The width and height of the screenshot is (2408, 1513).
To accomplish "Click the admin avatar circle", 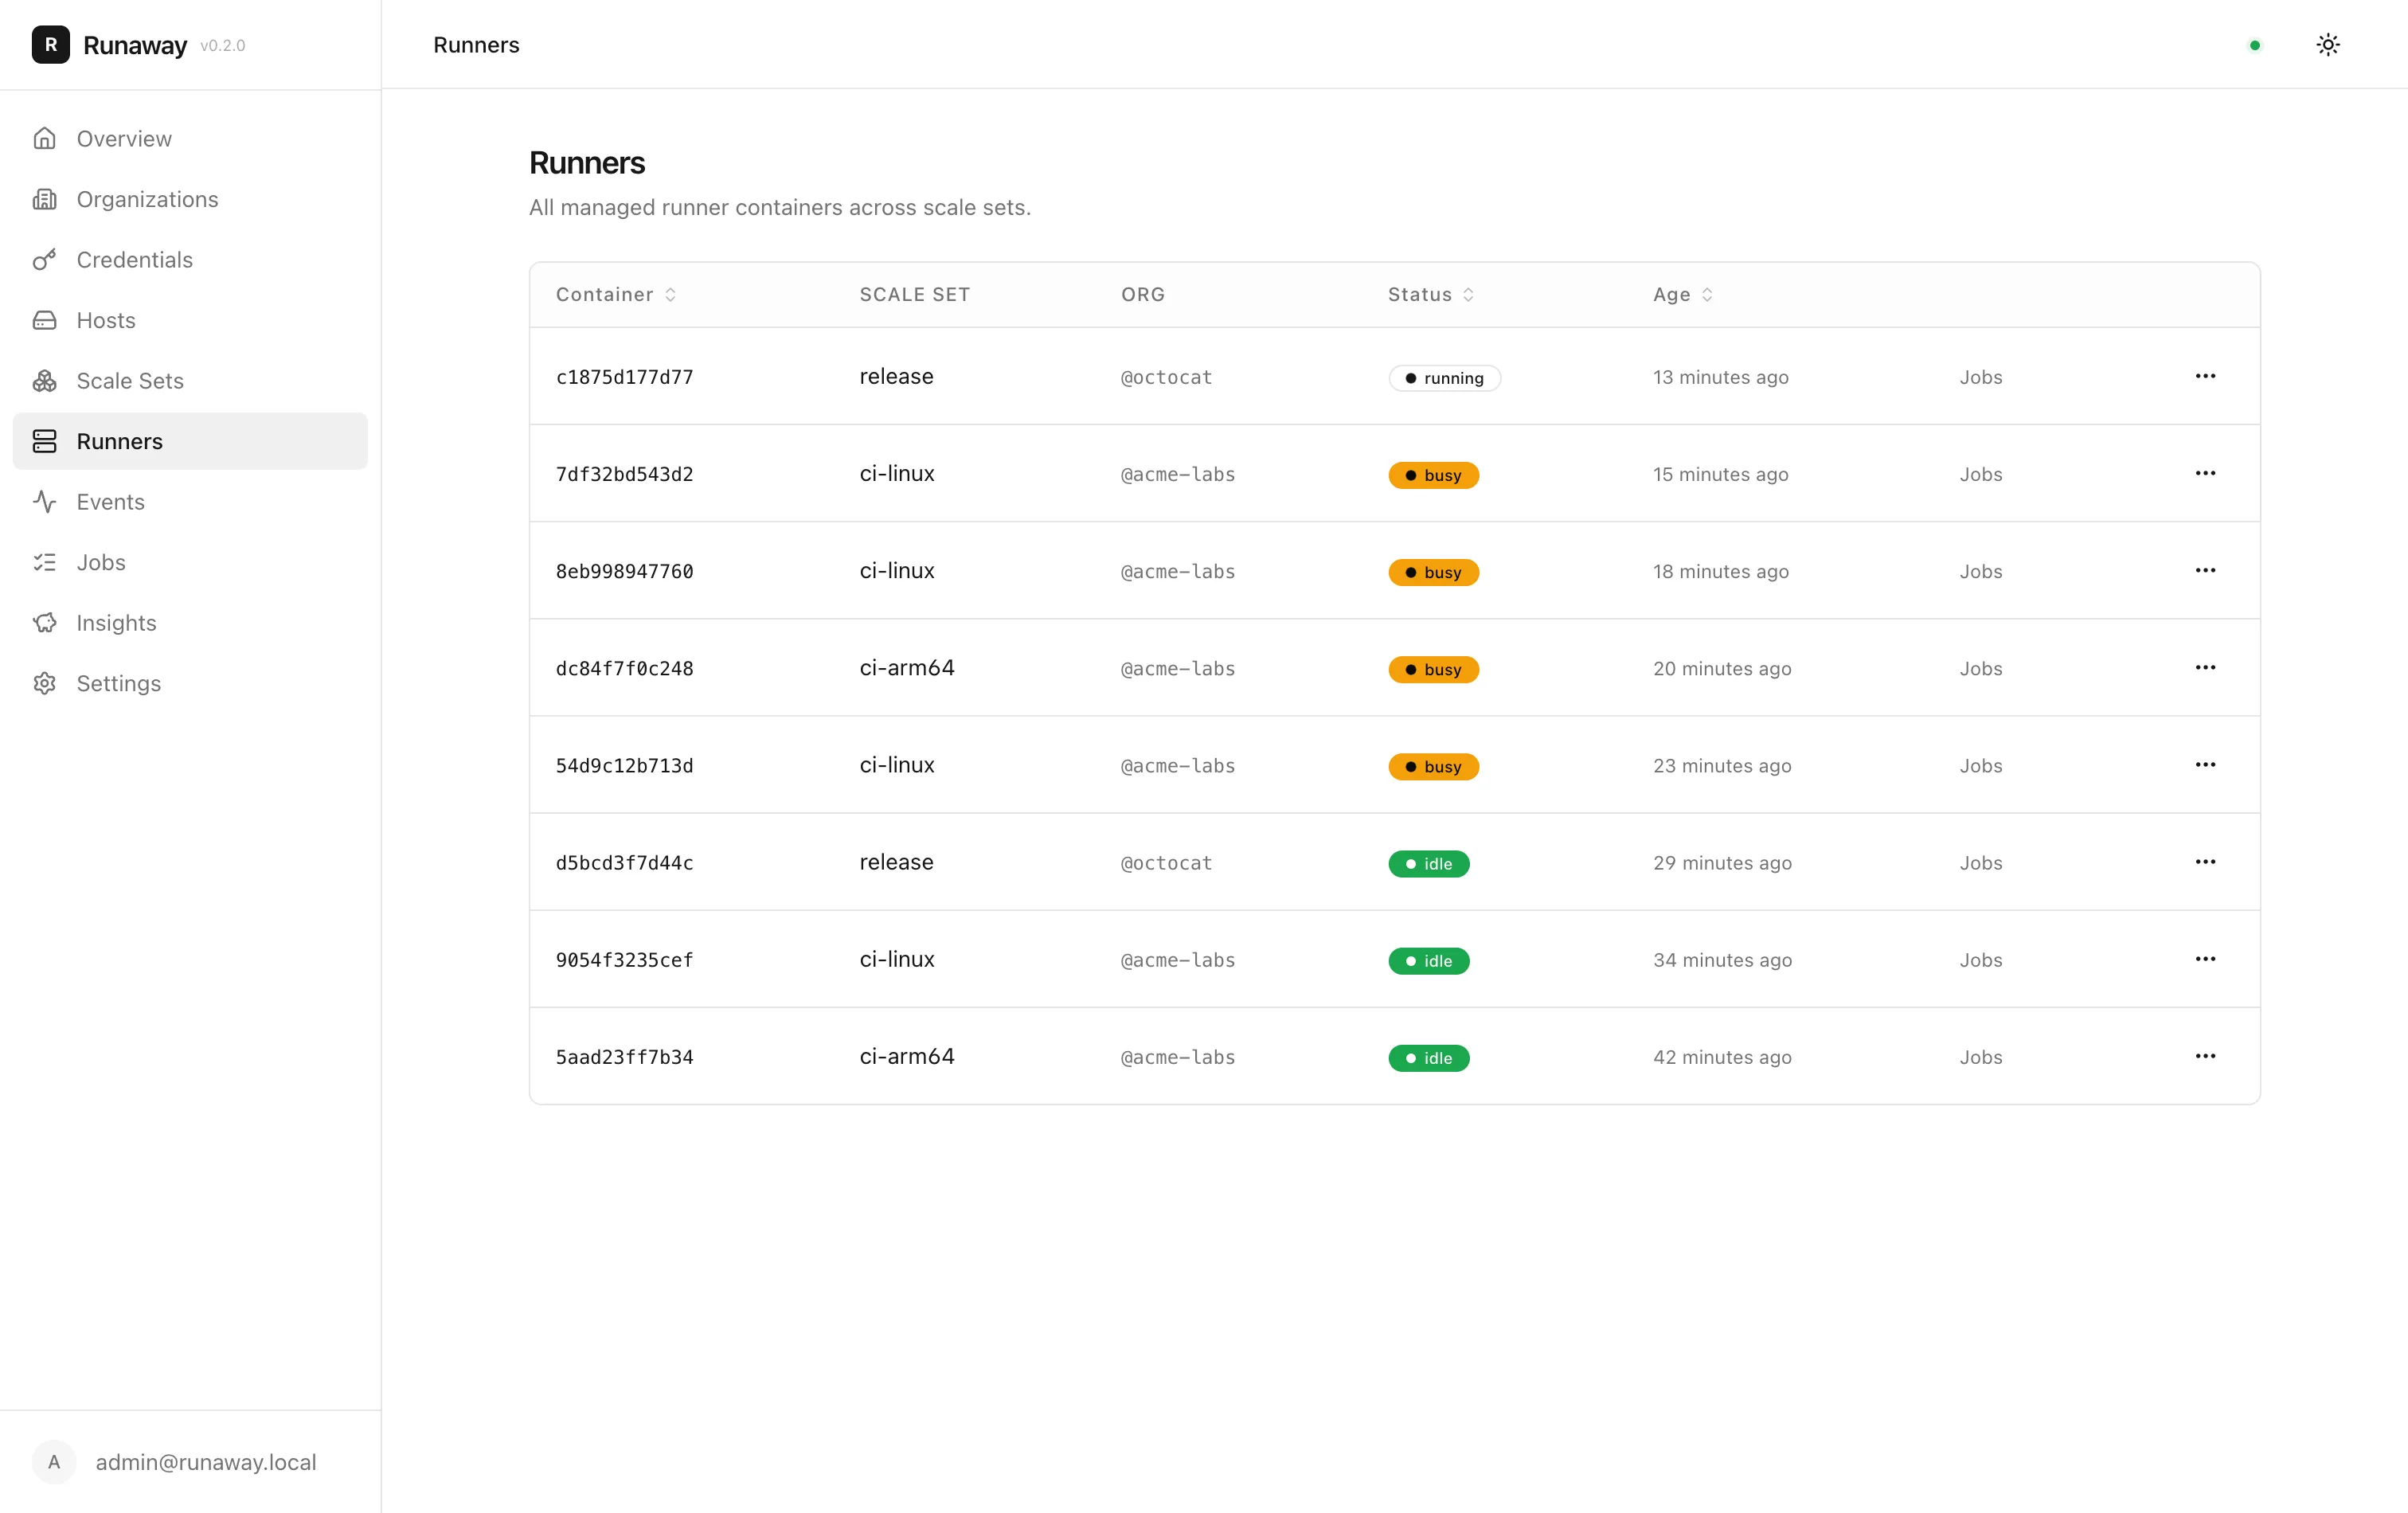I will click(x=54, y=1462).
